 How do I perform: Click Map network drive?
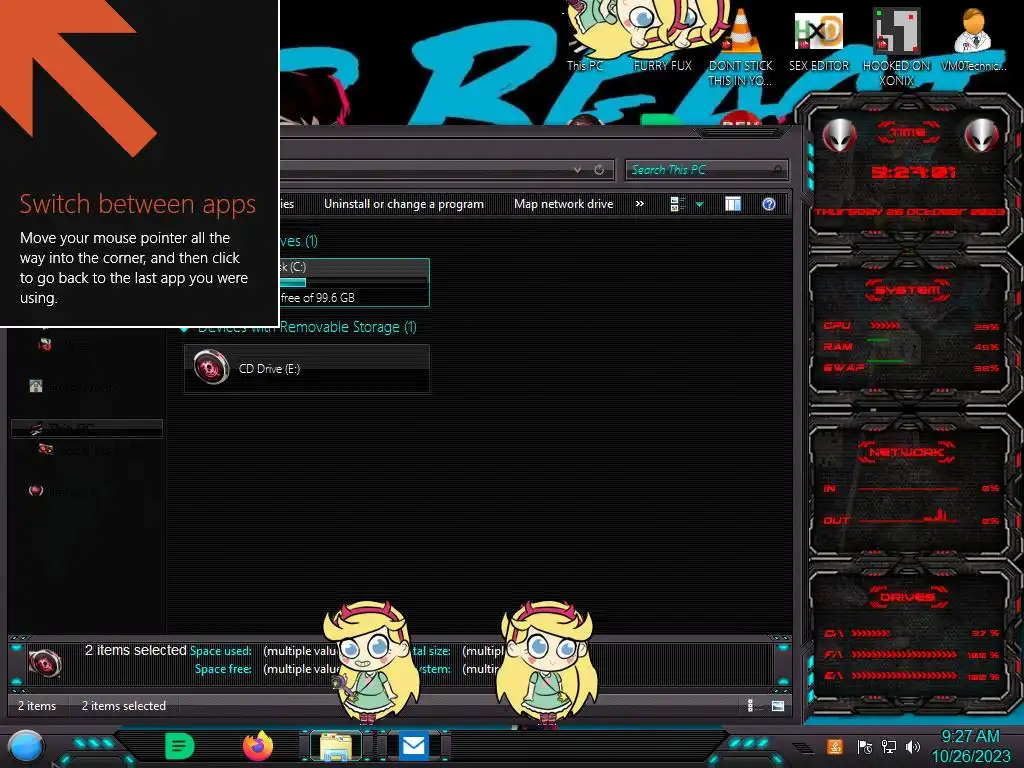564,204
